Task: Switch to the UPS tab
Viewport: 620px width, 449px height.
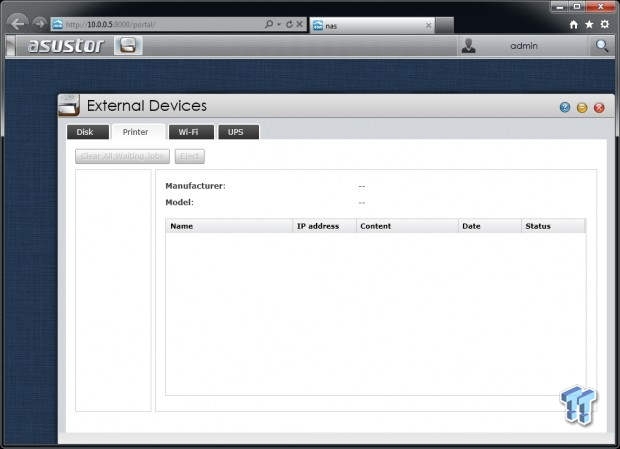Action: click(238, 132)
